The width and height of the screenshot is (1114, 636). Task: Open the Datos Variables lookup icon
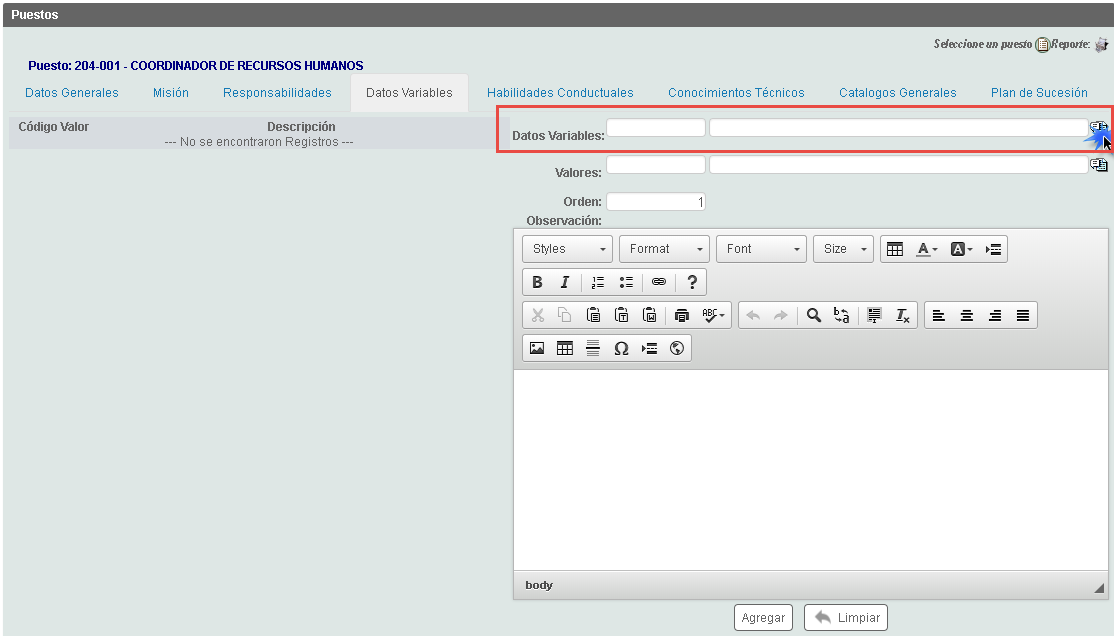click(1098, 128)
